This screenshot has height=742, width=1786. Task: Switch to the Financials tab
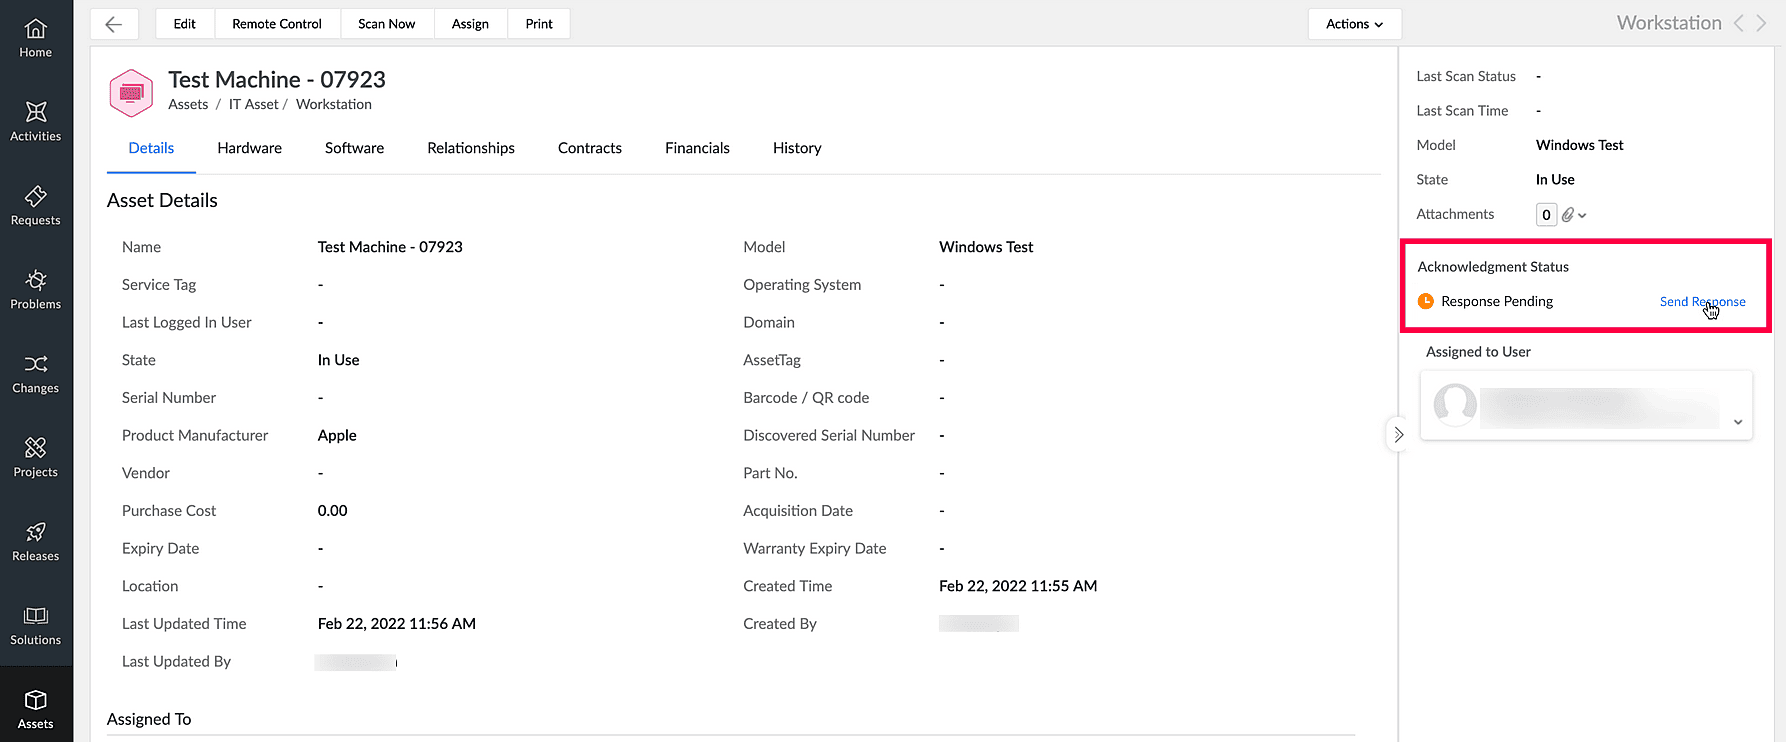tap(697, 148)
